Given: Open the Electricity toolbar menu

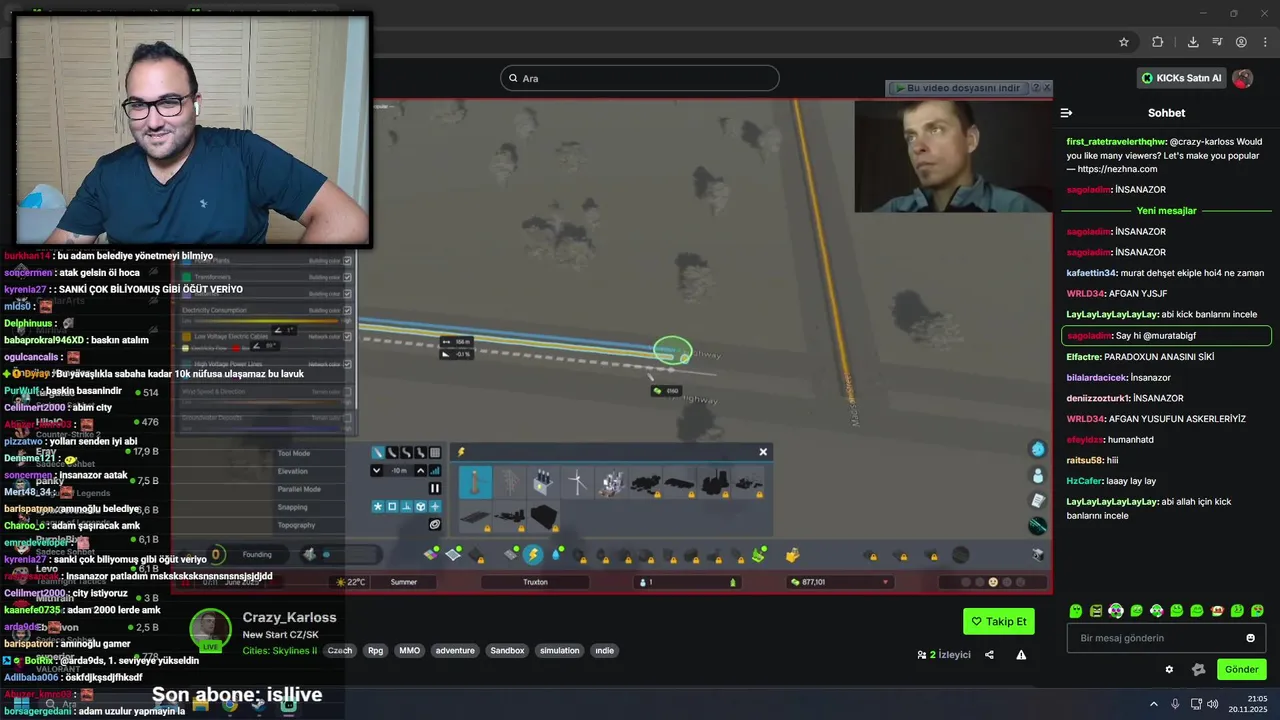Looking at the screenshot, I should pyautogui.click(x=533, y=554).
